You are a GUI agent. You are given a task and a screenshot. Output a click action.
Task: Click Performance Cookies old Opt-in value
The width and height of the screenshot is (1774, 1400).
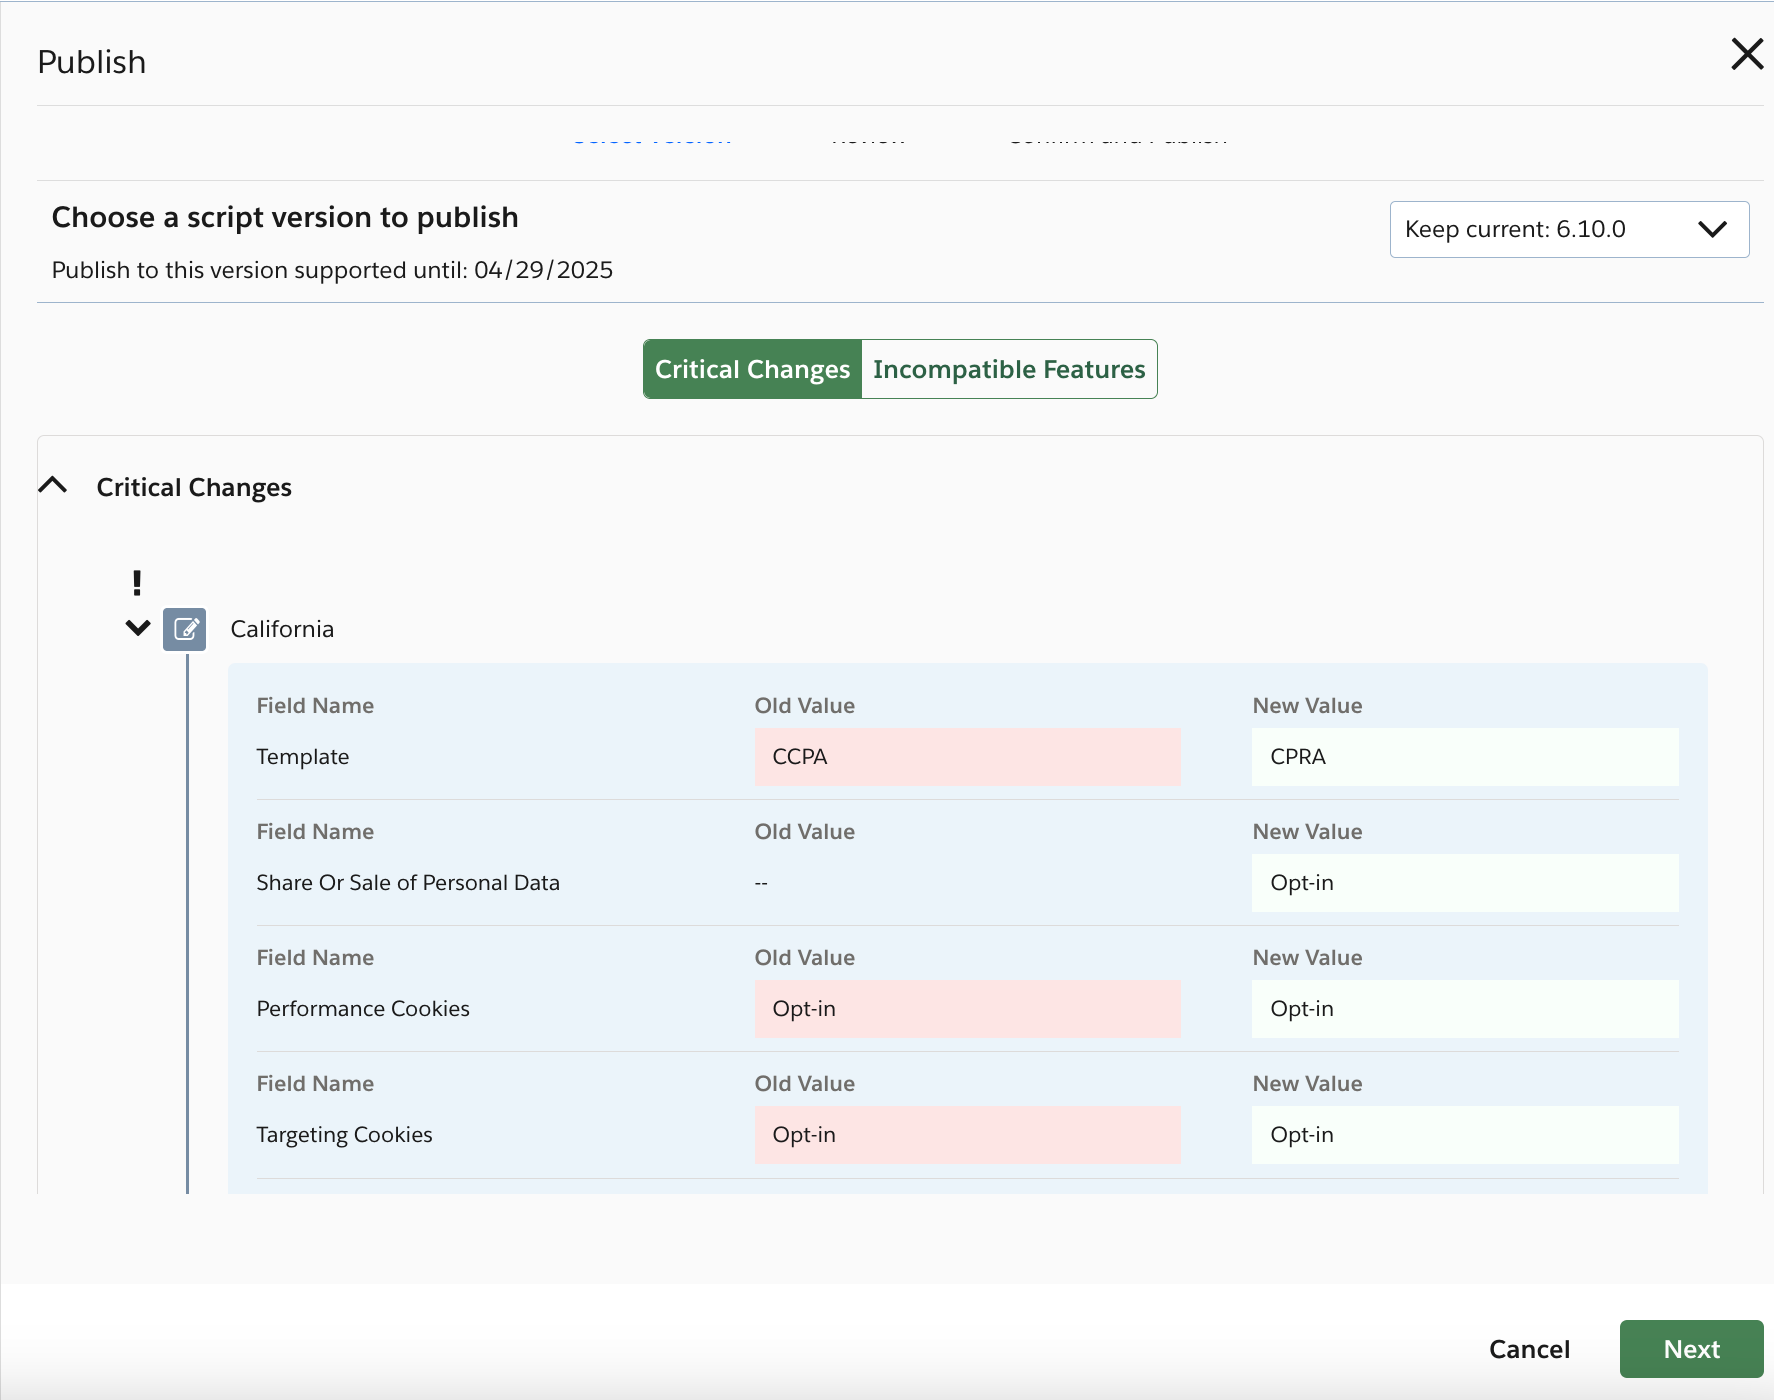coord(966,1009)
